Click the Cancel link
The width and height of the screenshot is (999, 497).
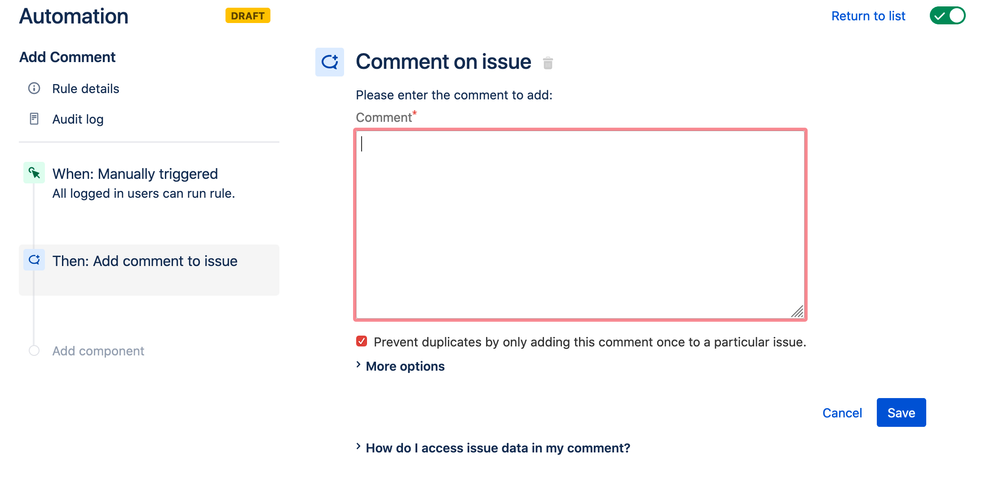coord(842,413)
